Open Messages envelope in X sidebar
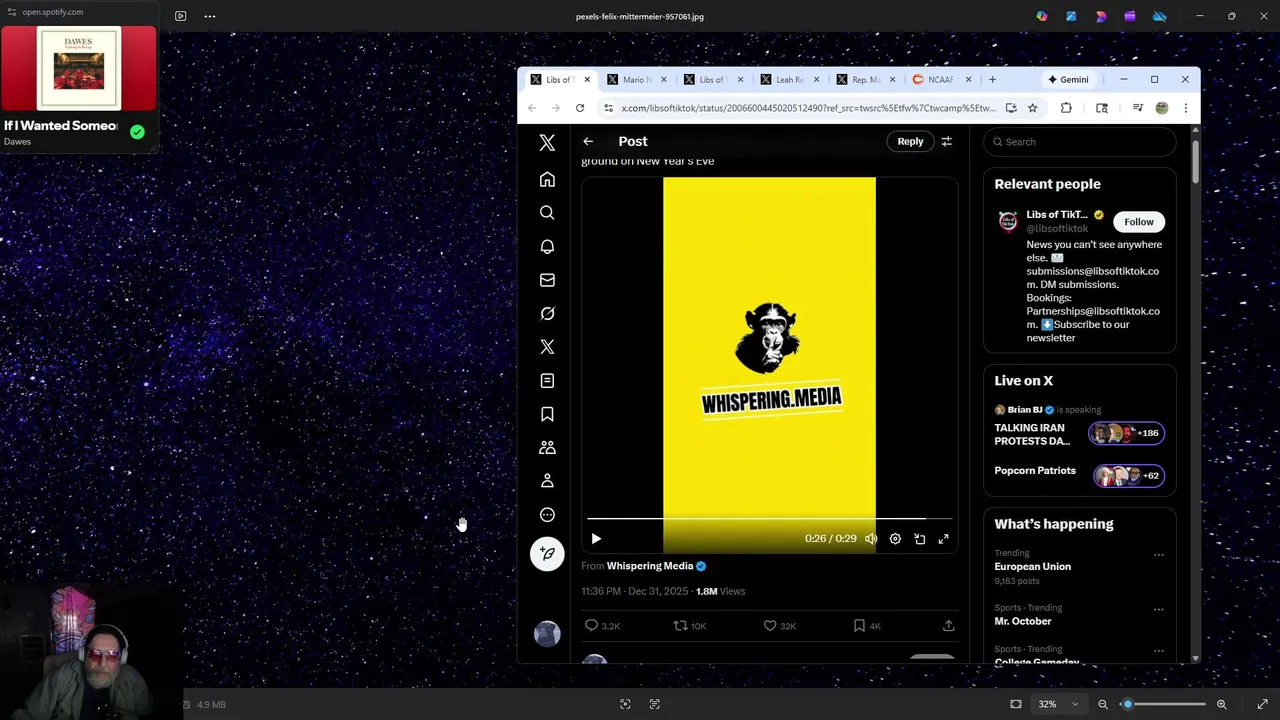The height and width of the screenshot is (720, 1280). (547, 280)
